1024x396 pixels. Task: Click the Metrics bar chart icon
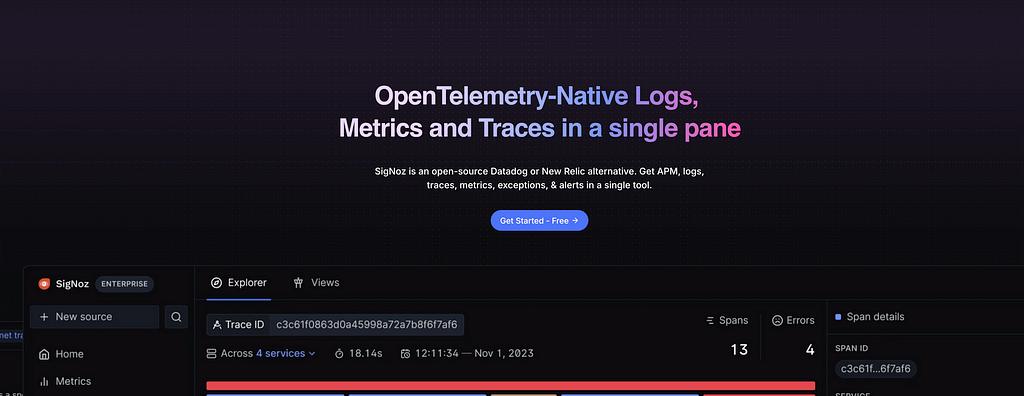click(x=44, y=381)
